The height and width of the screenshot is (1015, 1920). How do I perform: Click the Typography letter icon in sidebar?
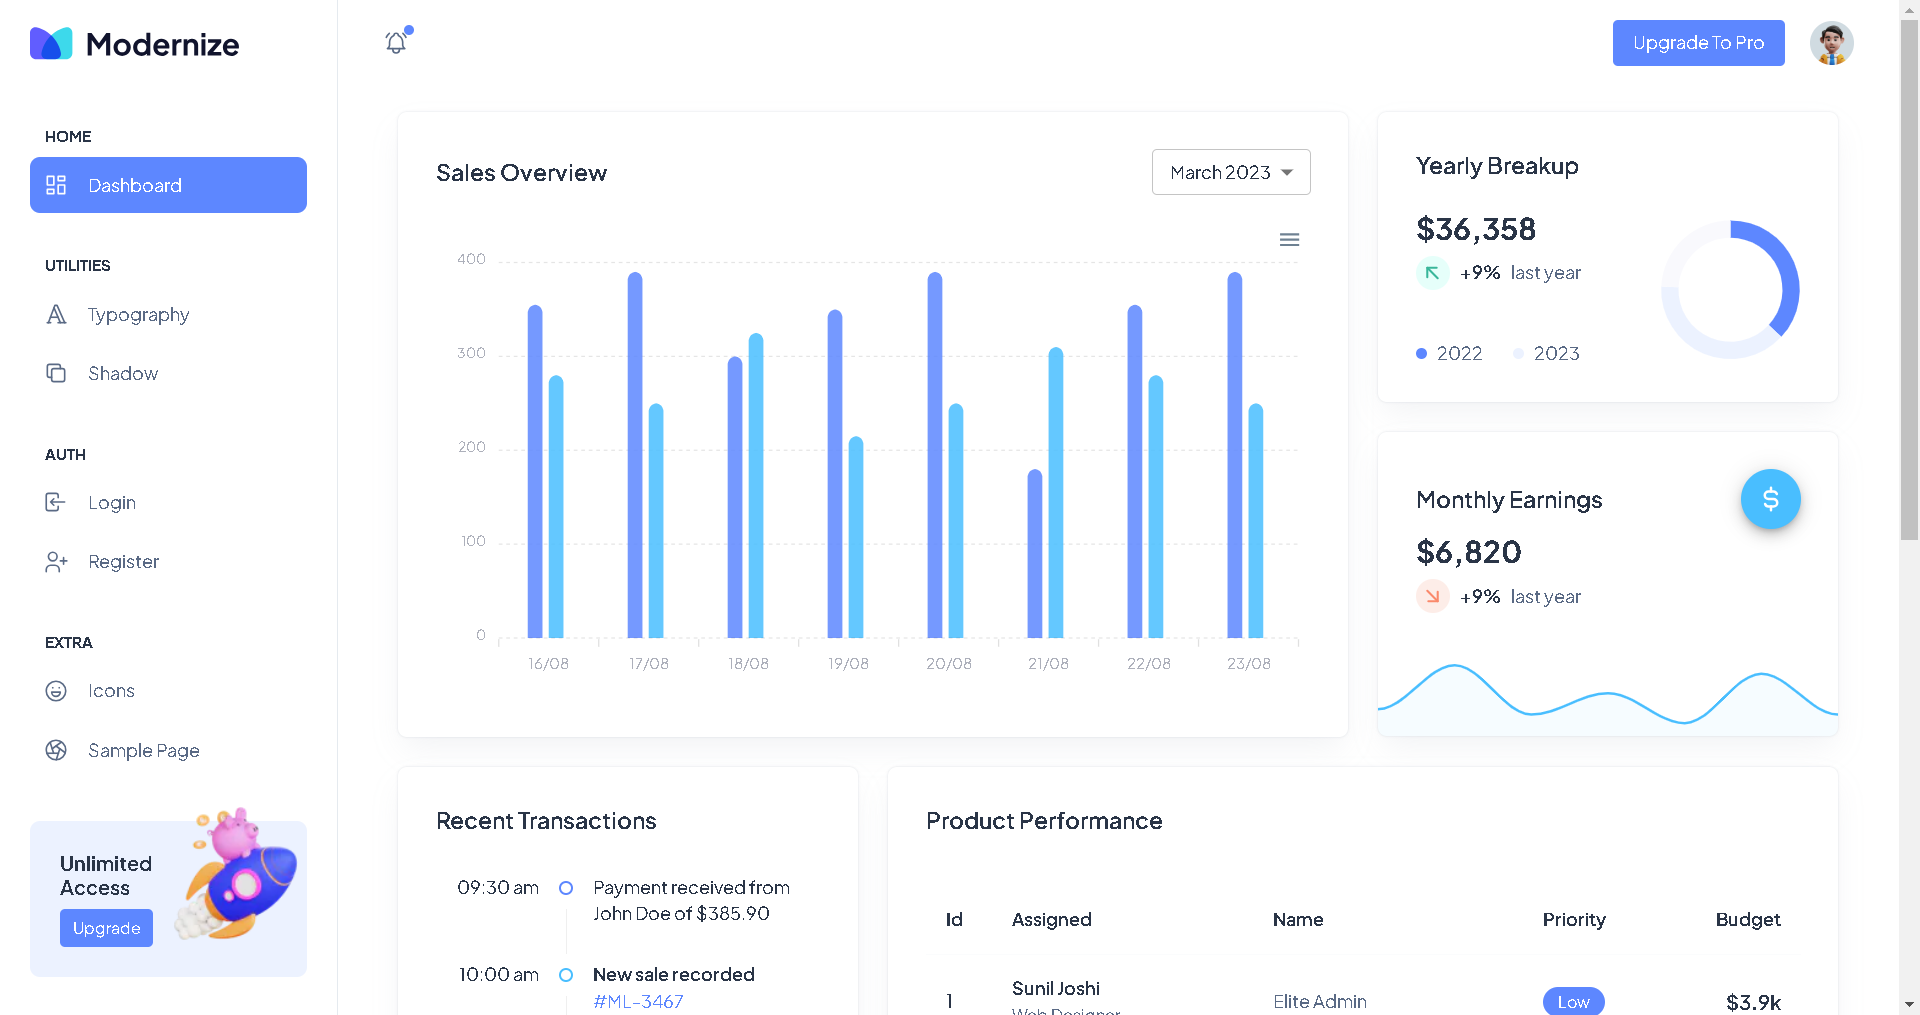tap(56, 315)
